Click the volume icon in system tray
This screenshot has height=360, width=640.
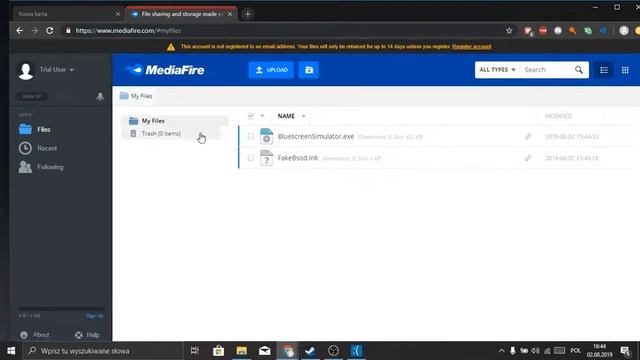tap(536, 351)
